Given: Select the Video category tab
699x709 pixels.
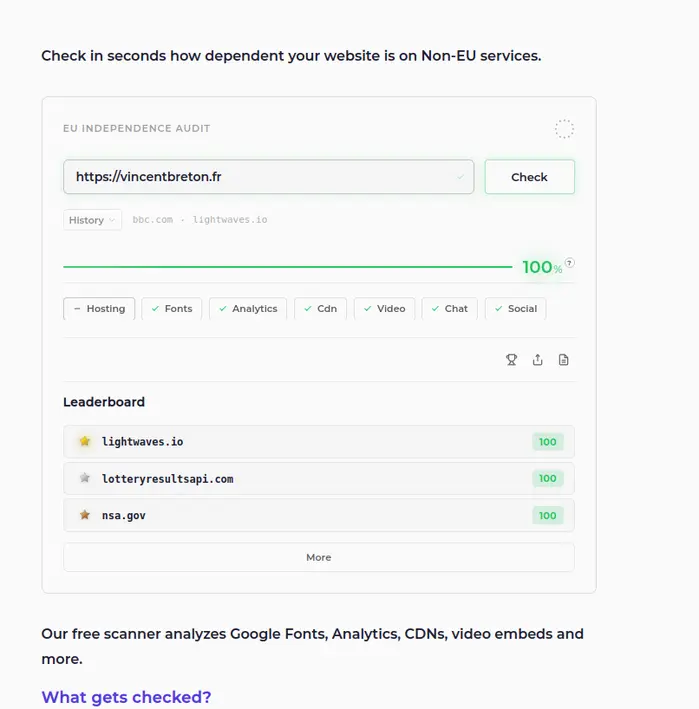Looking at the screenshot, I should click(384, 309).
